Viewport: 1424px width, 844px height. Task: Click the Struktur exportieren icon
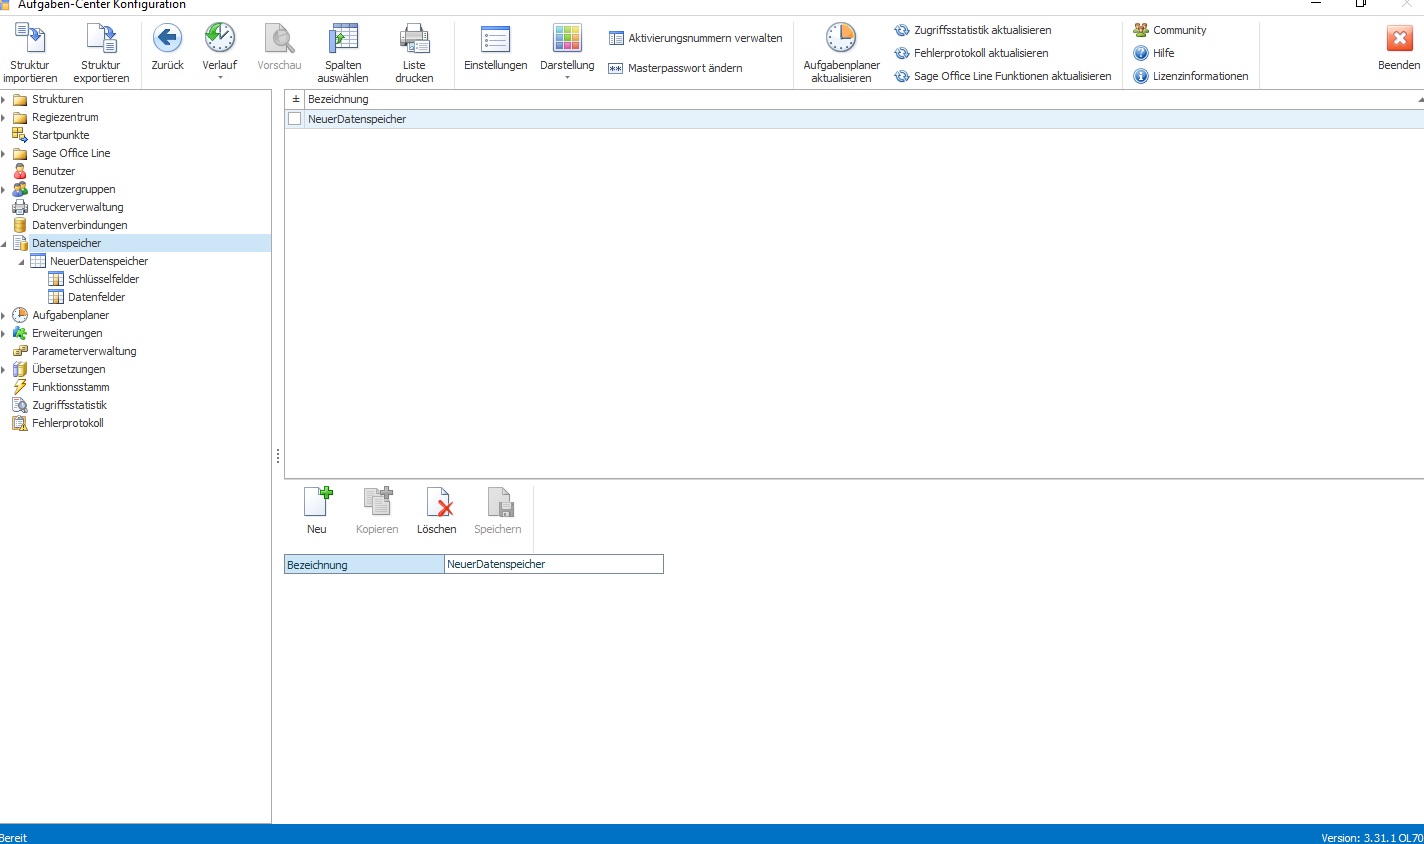[101, 39]
